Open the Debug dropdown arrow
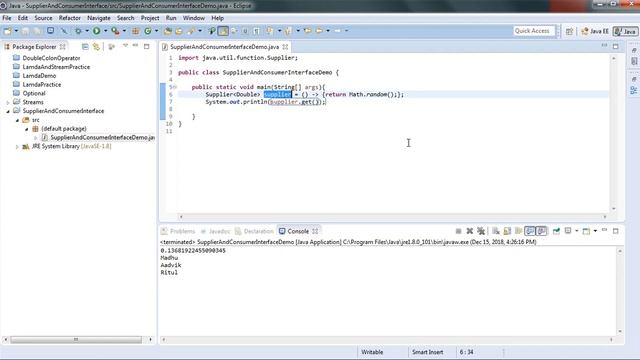The image size is (640, 360). coord(87,31)
